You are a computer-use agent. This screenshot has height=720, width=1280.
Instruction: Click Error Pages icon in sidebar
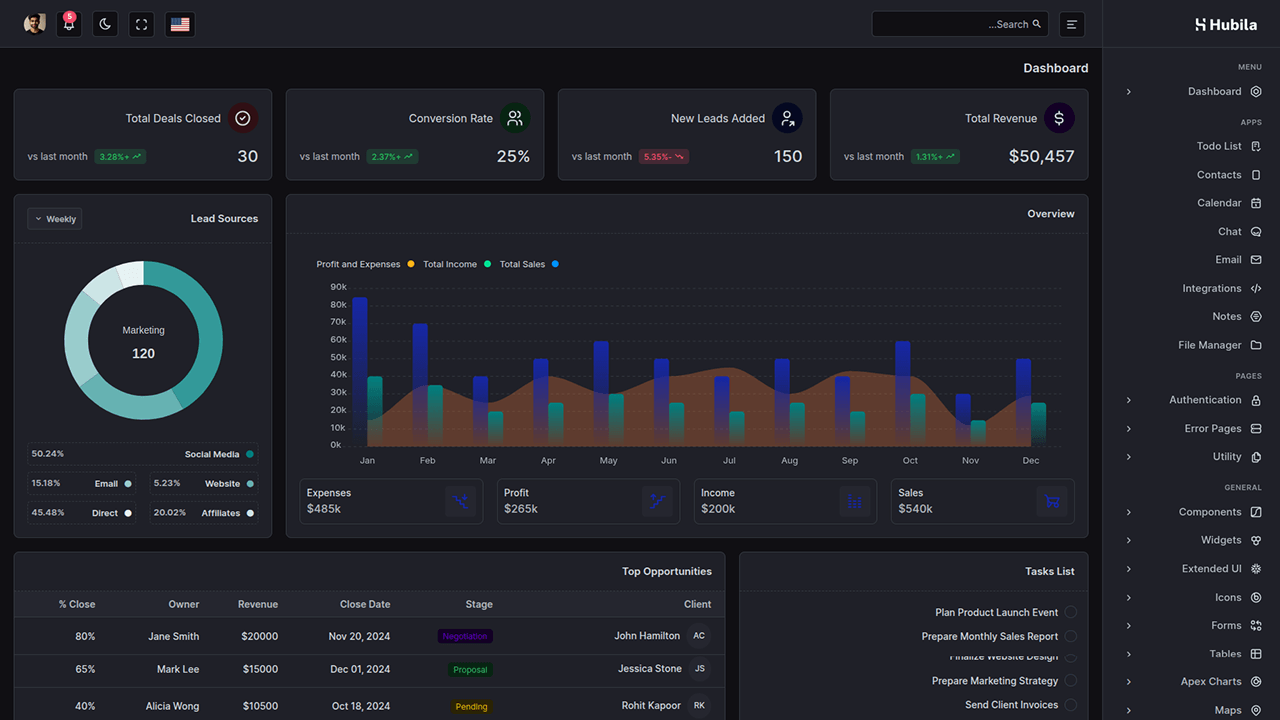pyautogui.click(x=1256, y=428)
